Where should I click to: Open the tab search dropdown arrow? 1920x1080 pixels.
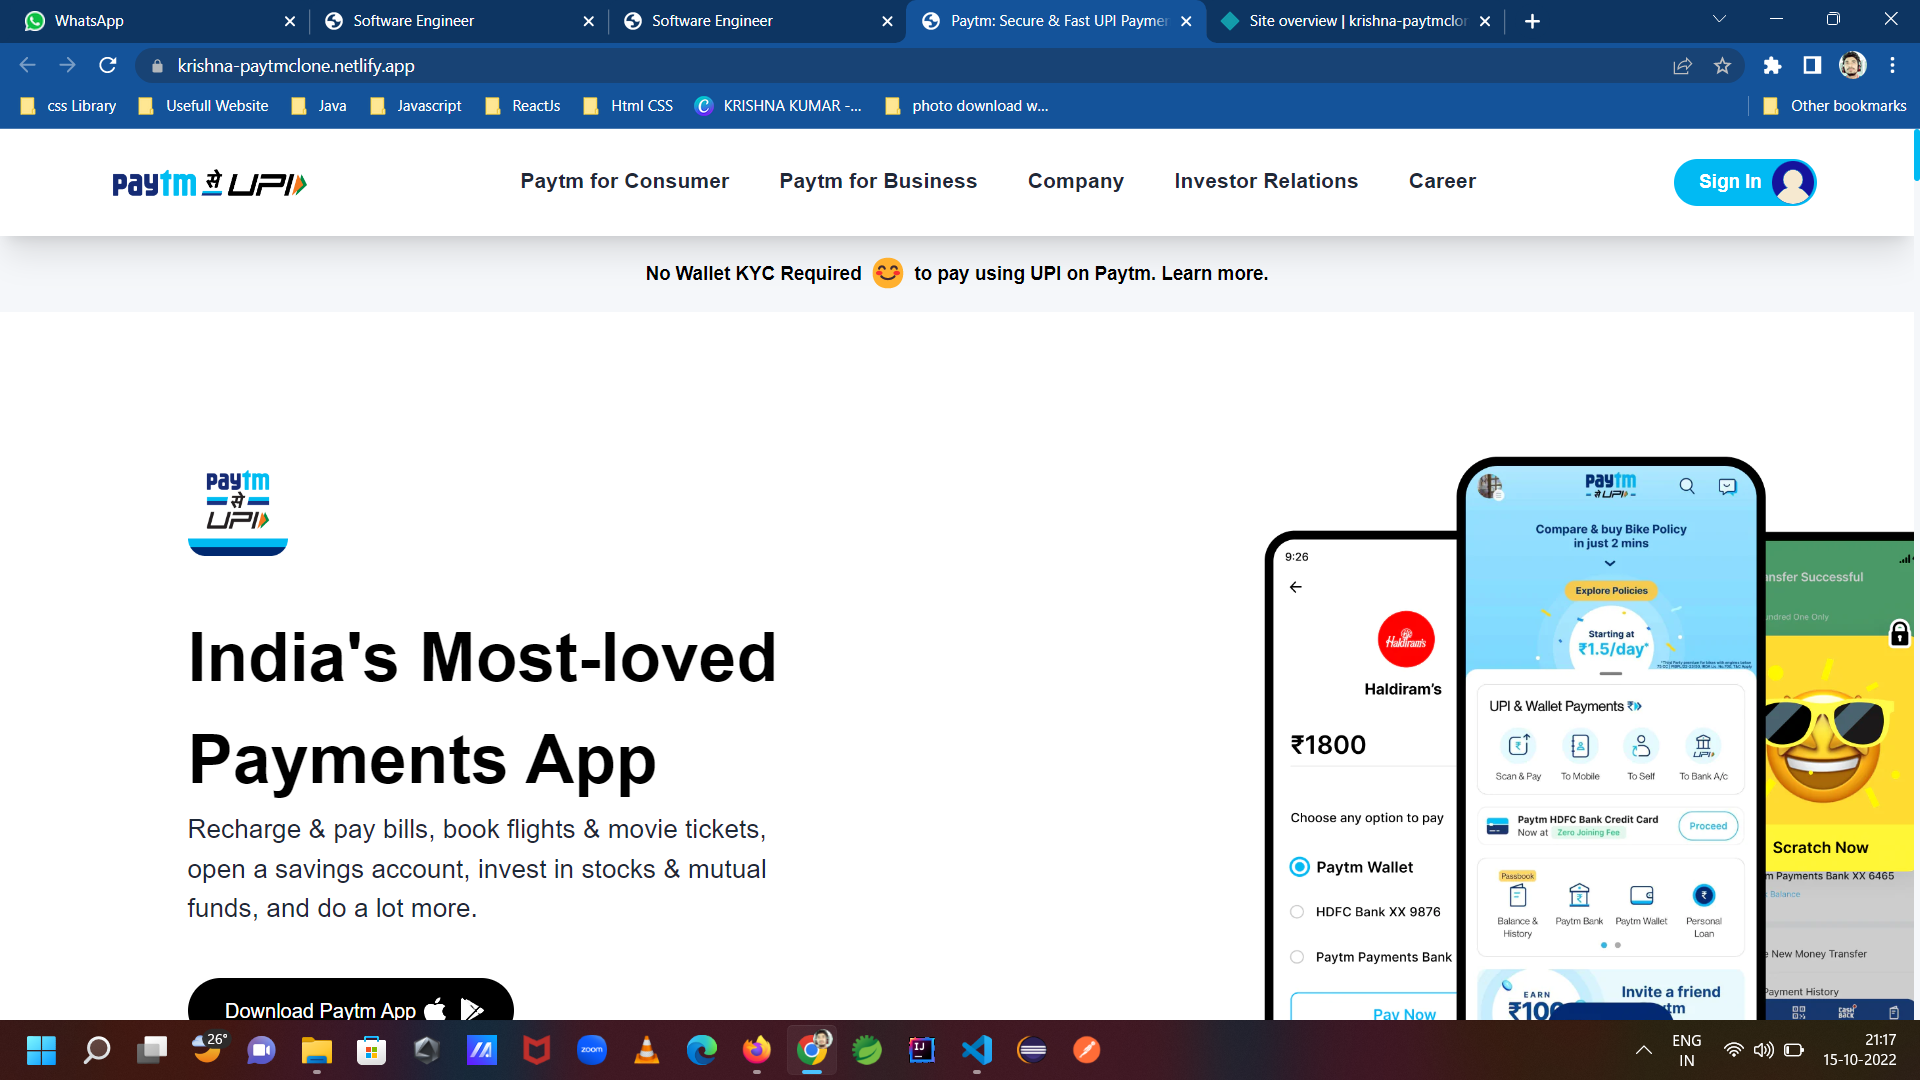[1719, 20]
